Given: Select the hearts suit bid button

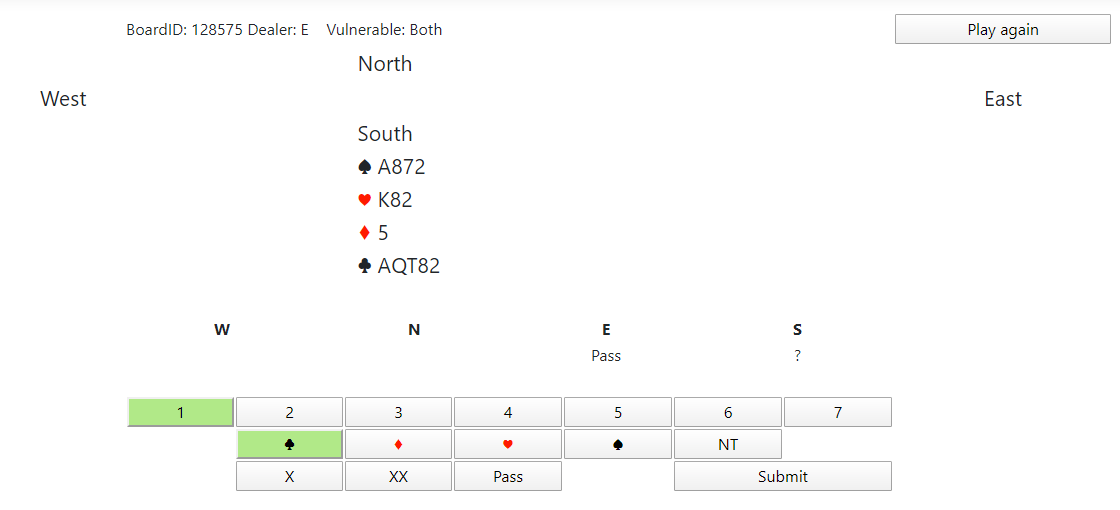Looking at the screenshot, I should click(508, 445).
